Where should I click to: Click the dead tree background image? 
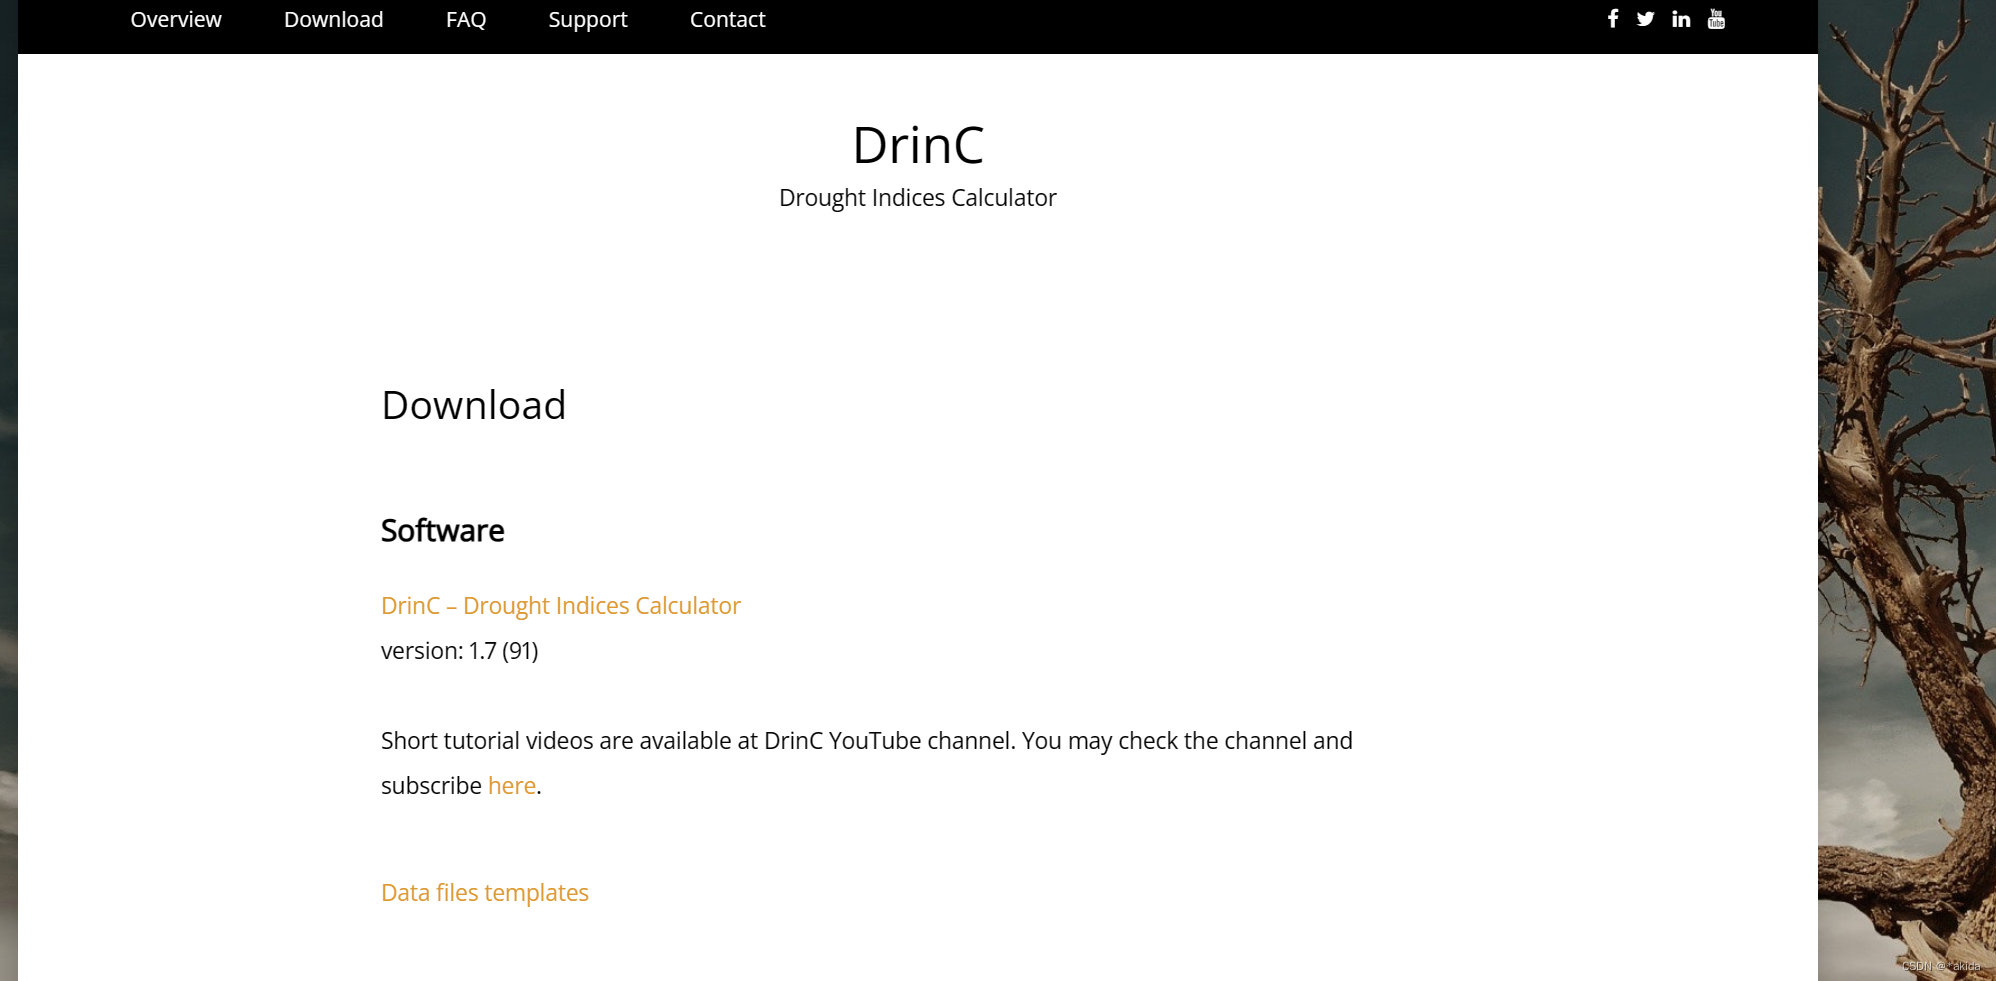pyautogui.click(x=1907, y=490)
